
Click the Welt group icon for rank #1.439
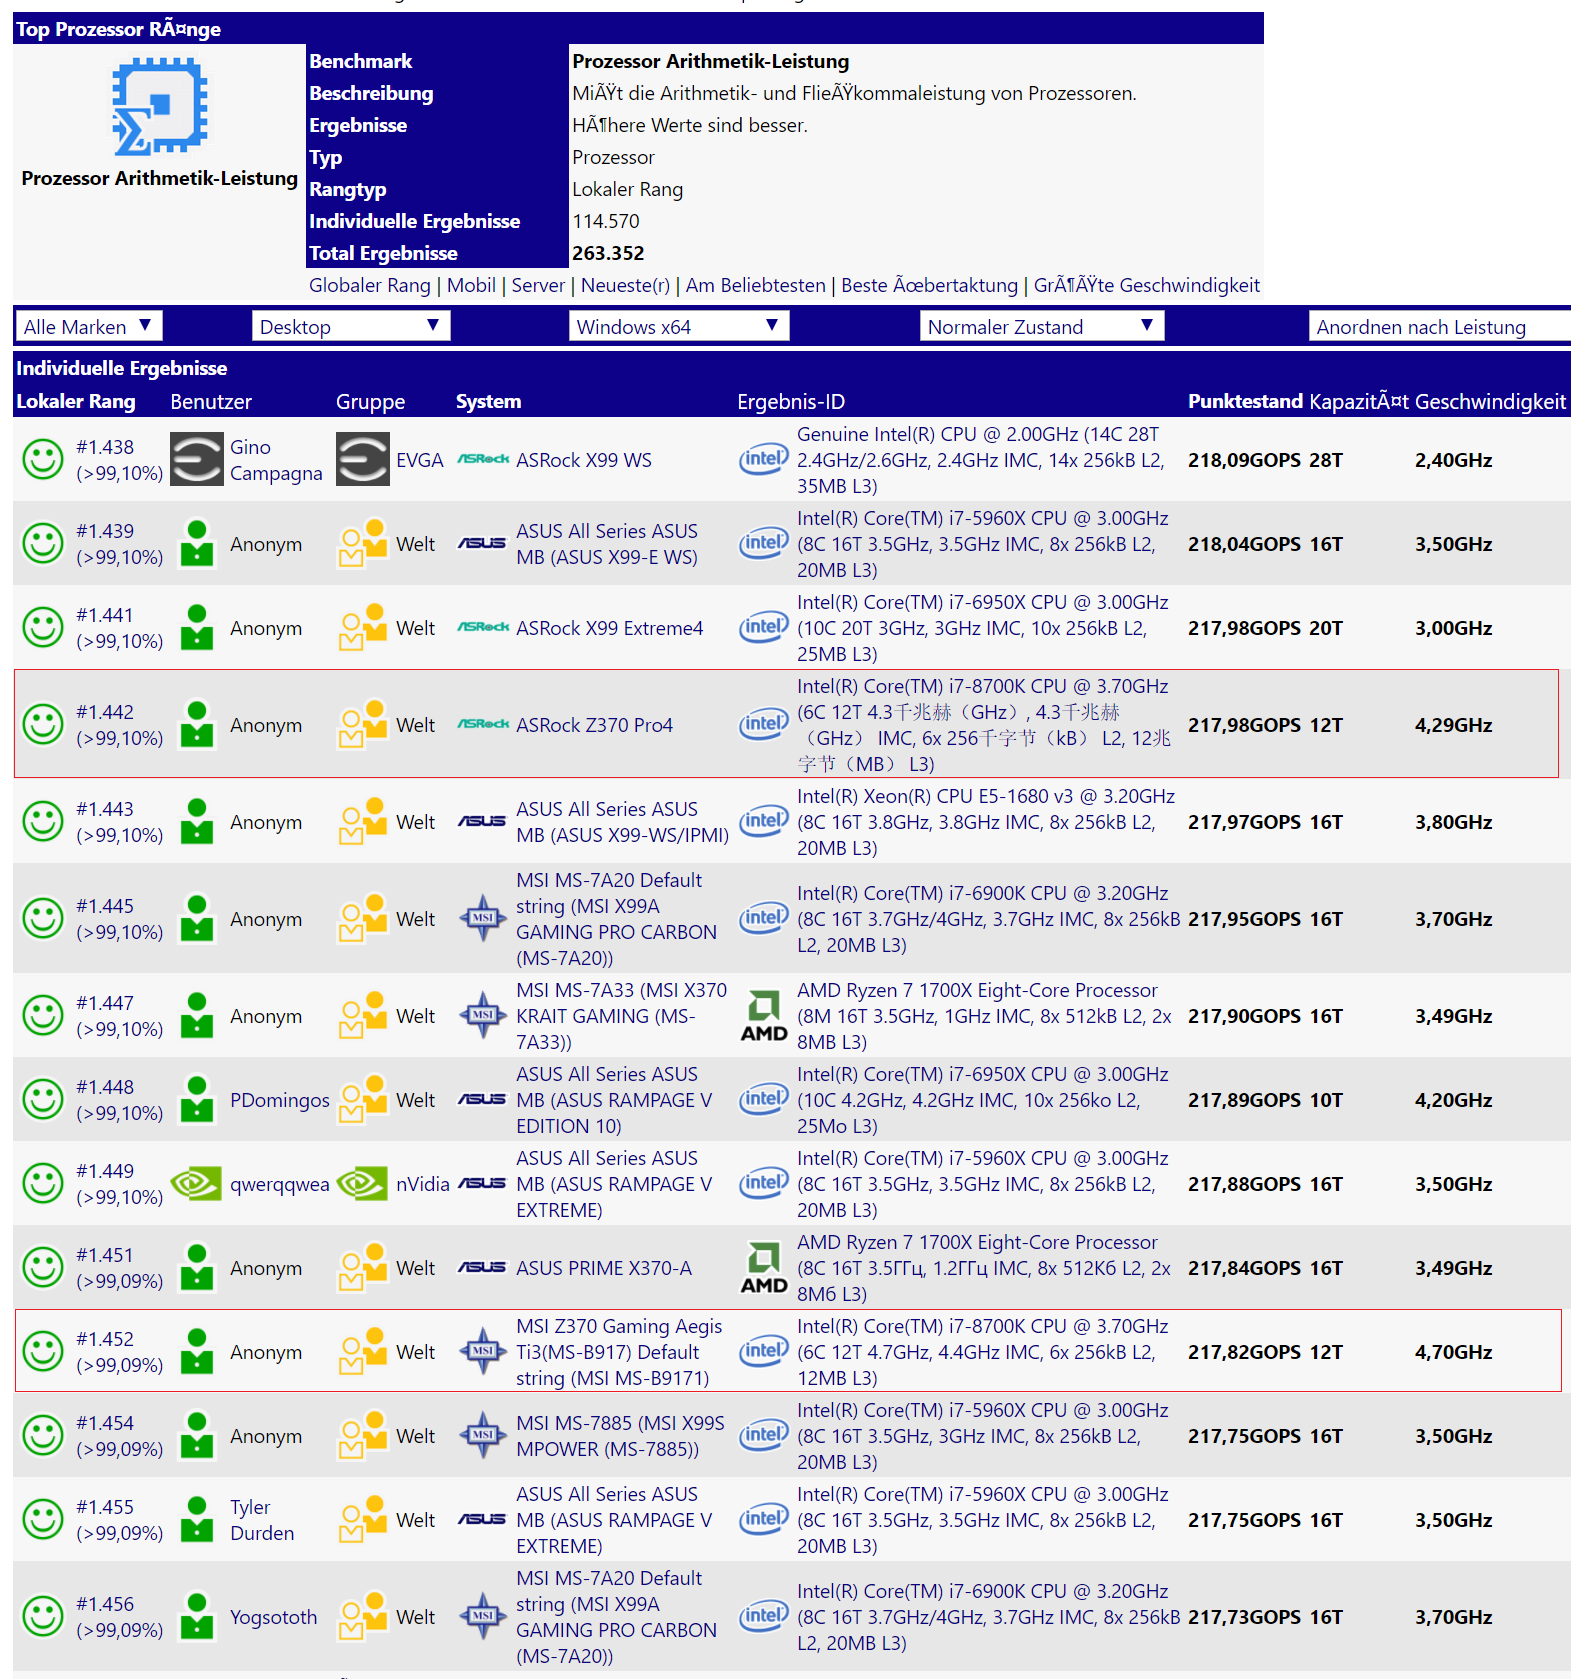point(363,544)
